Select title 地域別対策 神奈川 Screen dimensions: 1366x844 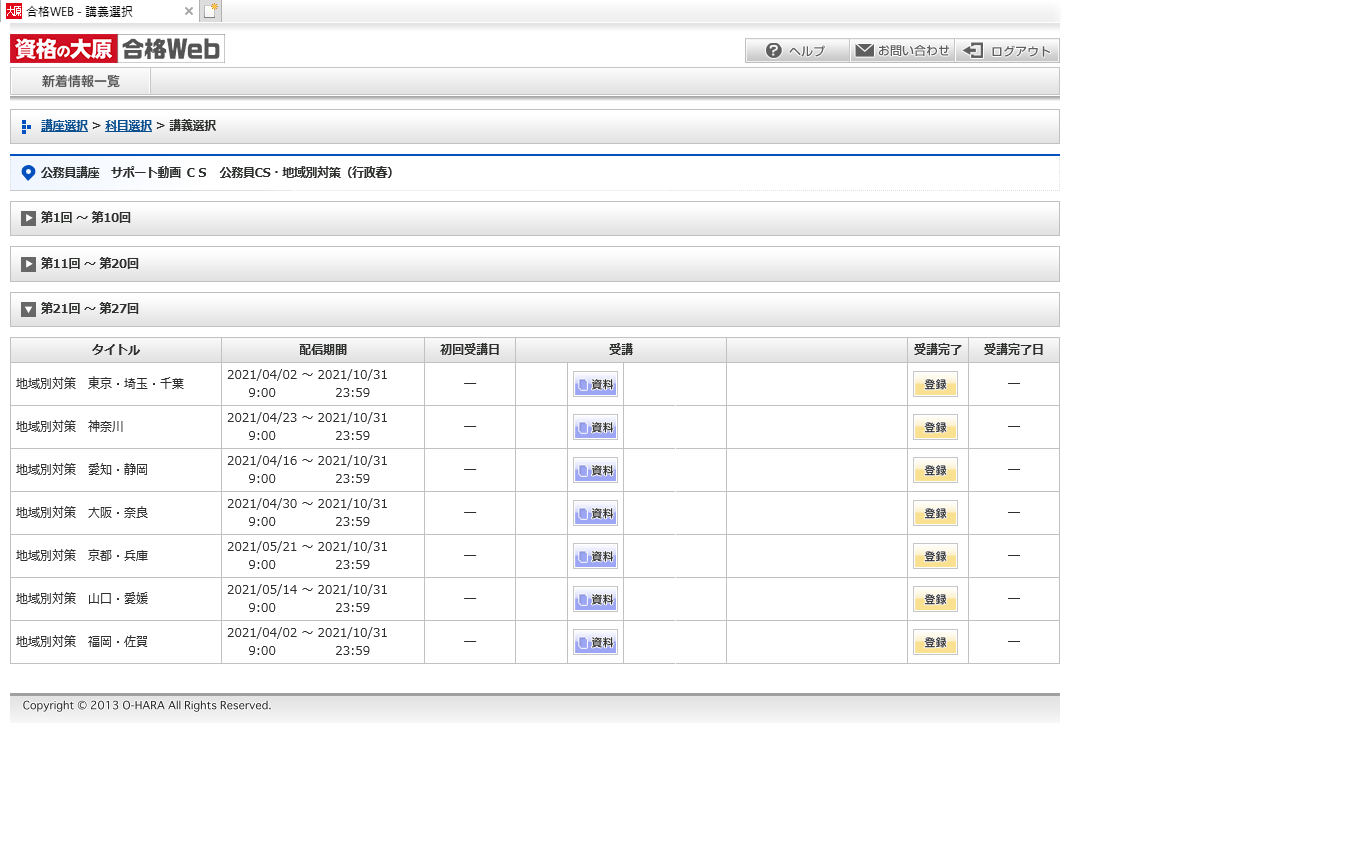[x=70, y=427]
